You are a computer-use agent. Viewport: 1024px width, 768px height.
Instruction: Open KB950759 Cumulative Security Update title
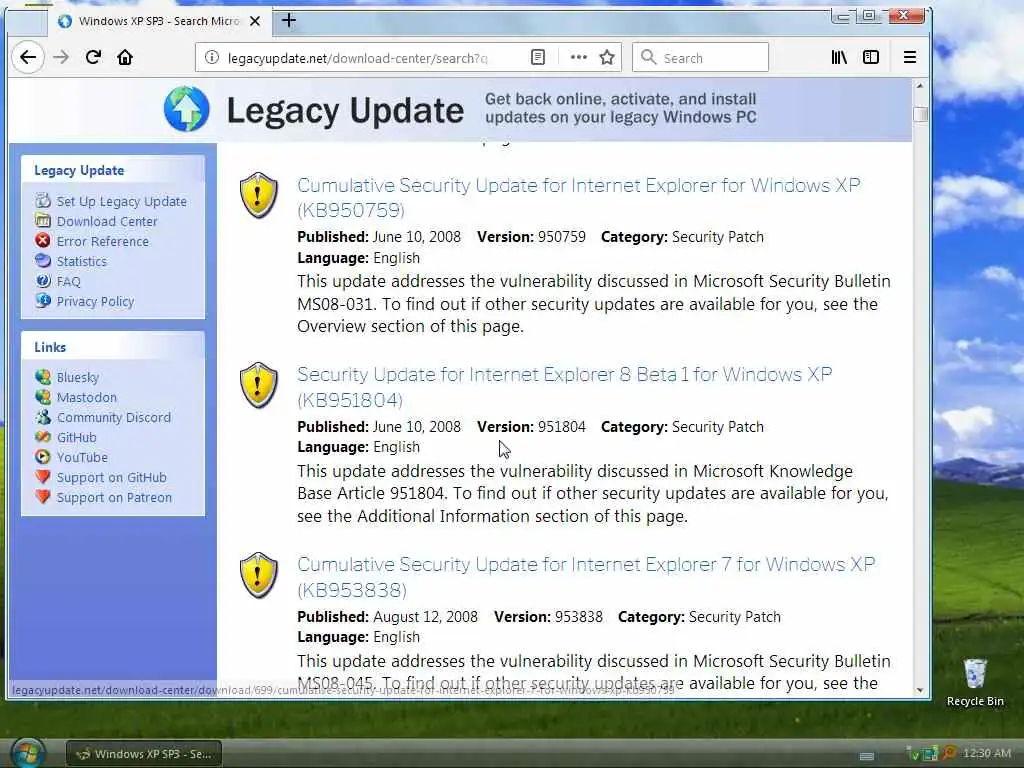pyautogui.click(x=579, y=197)
